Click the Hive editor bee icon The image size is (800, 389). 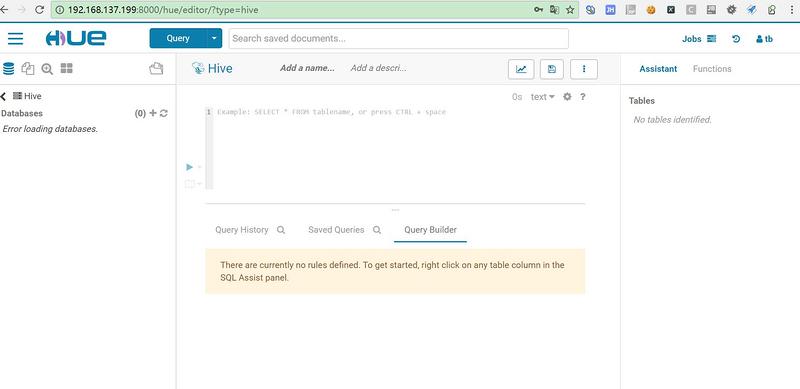[198, 68]
